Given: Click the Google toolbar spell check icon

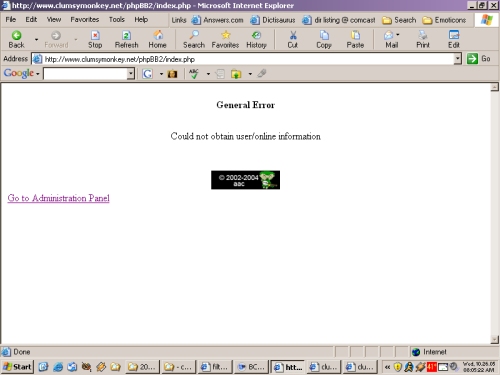Looking at the screenshot, I should click(x=194, y=74).
